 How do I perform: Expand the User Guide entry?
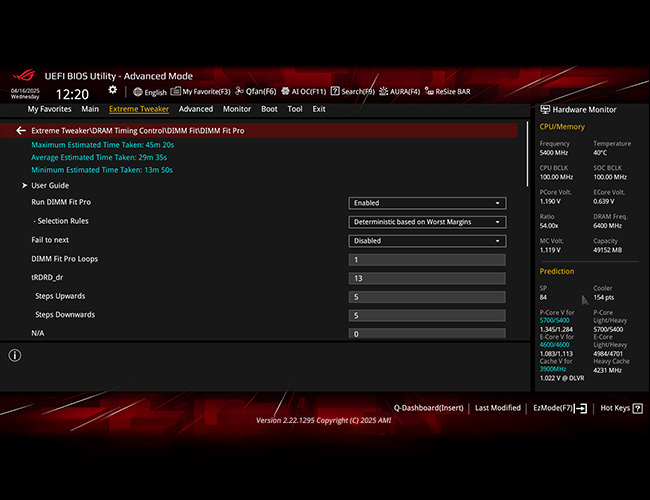(x=50, y=185)
